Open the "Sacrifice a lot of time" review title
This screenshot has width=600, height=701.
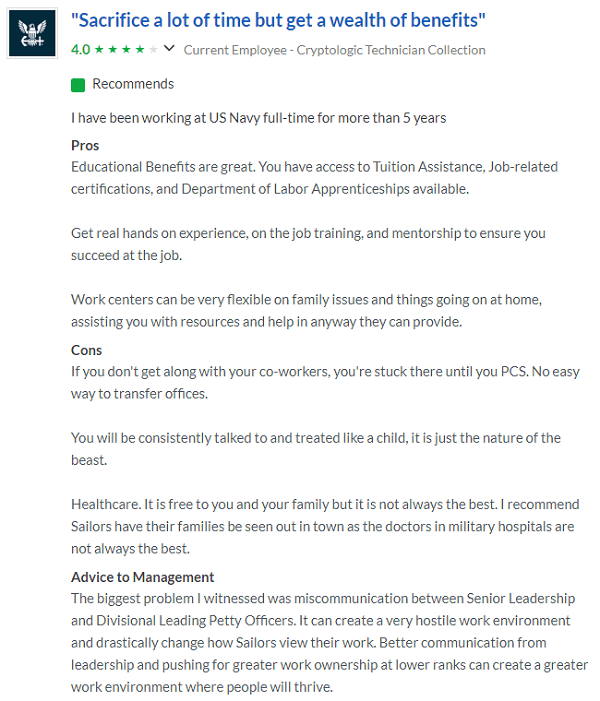coord(279,20)
